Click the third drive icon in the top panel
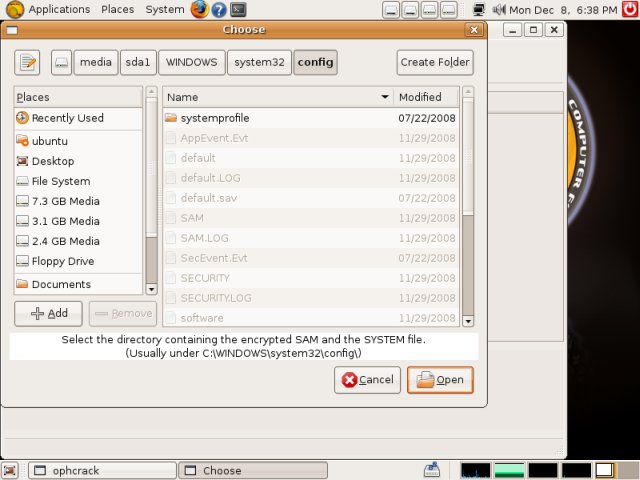640x480 pixels. pos(429,10)
